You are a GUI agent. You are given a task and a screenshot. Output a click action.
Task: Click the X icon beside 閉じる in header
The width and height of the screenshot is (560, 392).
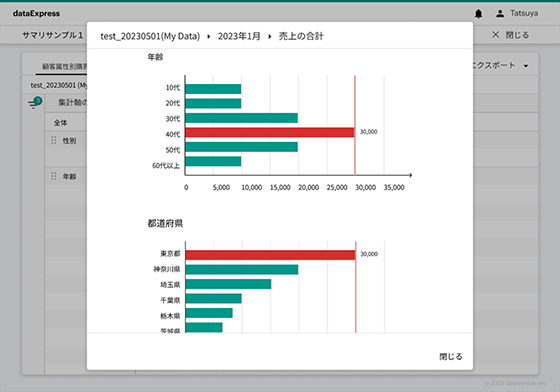point(495,35)
